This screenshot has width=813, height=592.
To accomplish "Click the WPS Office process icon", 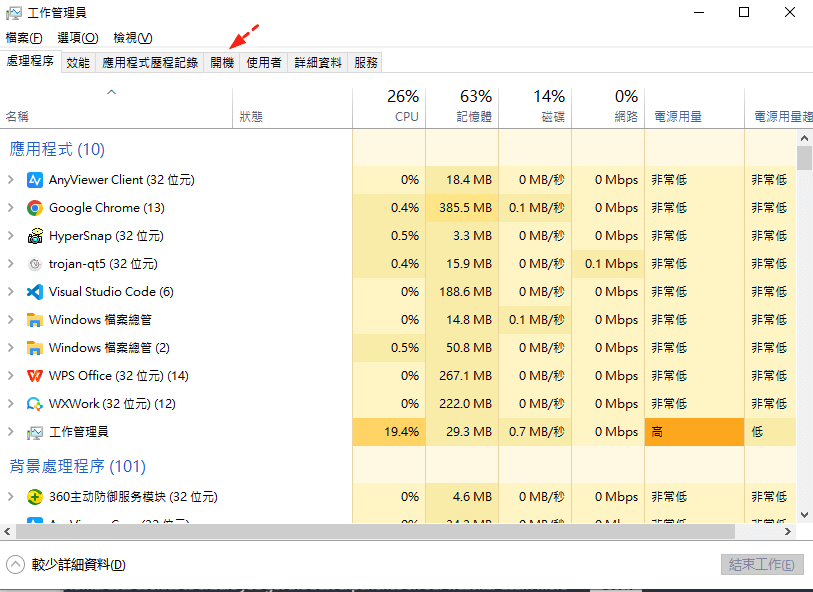I will pos(35,376).
